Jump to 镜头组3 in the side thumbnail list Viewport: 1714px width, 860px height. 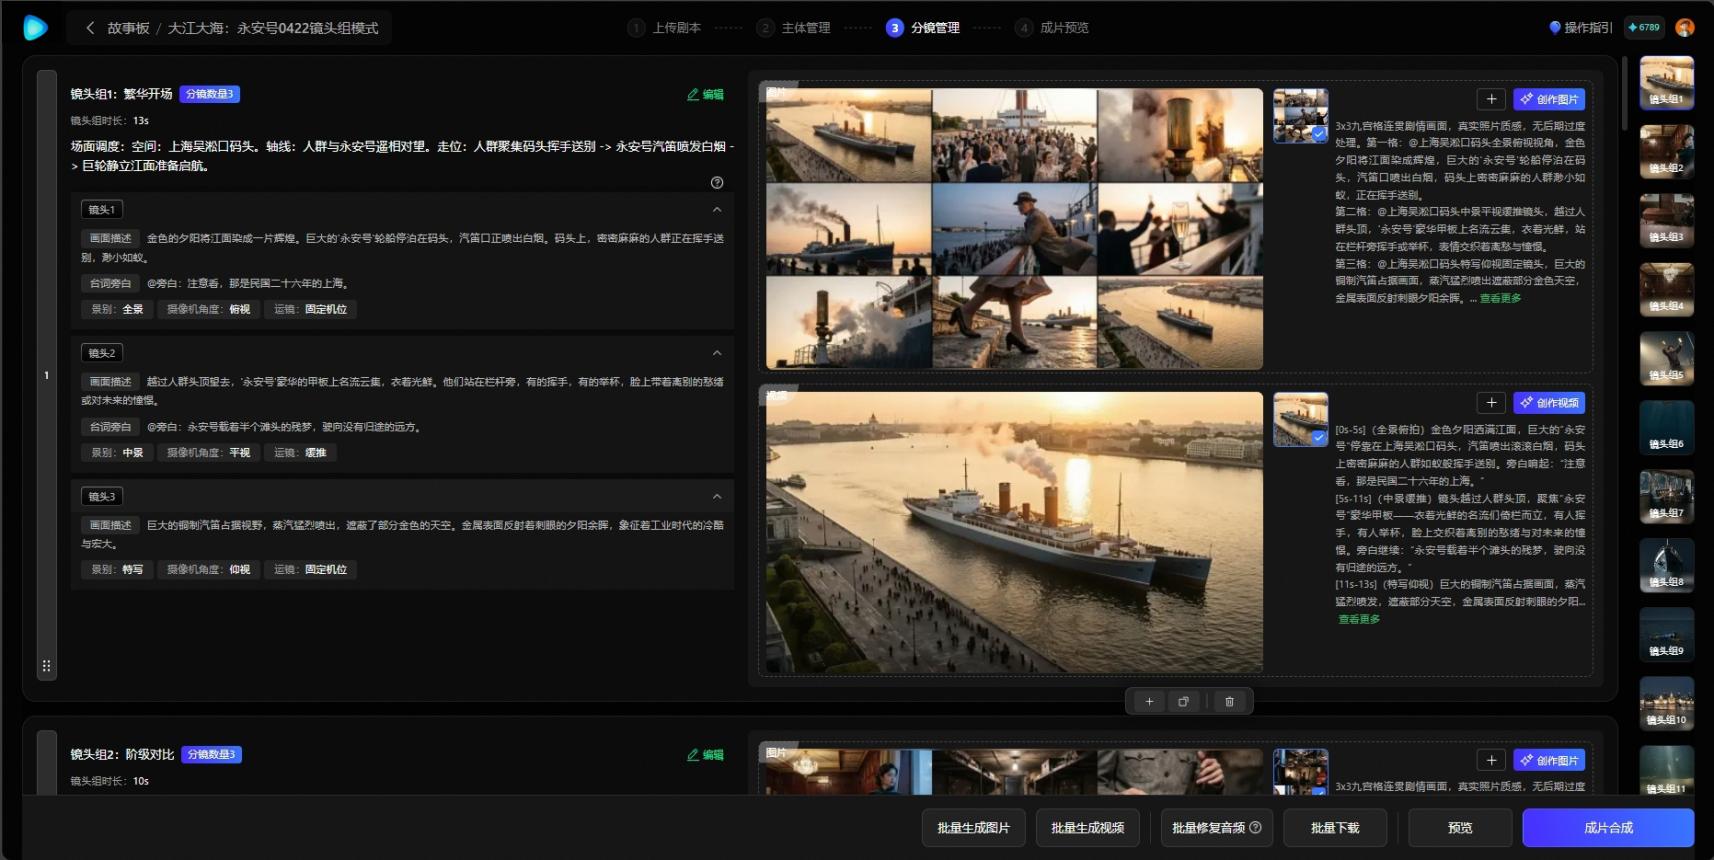[x=1667, y=220]
